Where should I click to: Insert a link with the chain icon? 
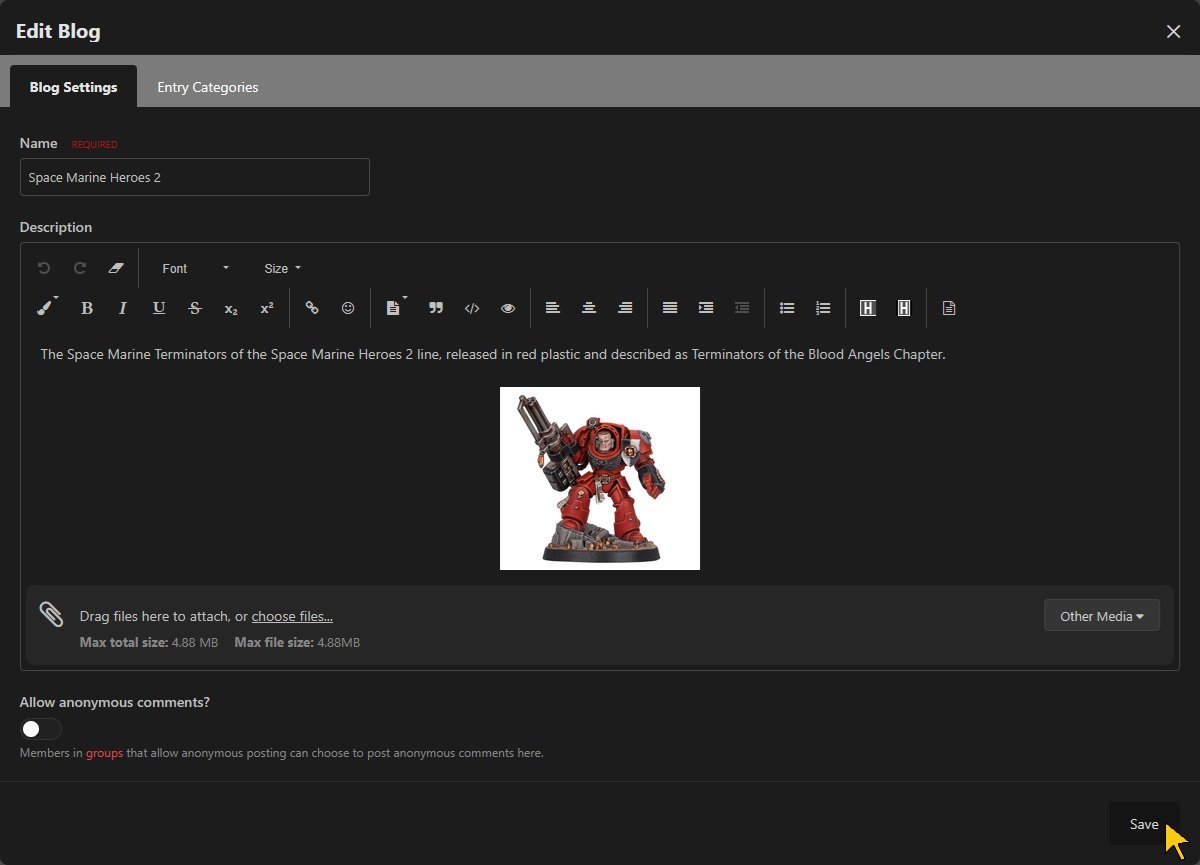pos(312,308)
